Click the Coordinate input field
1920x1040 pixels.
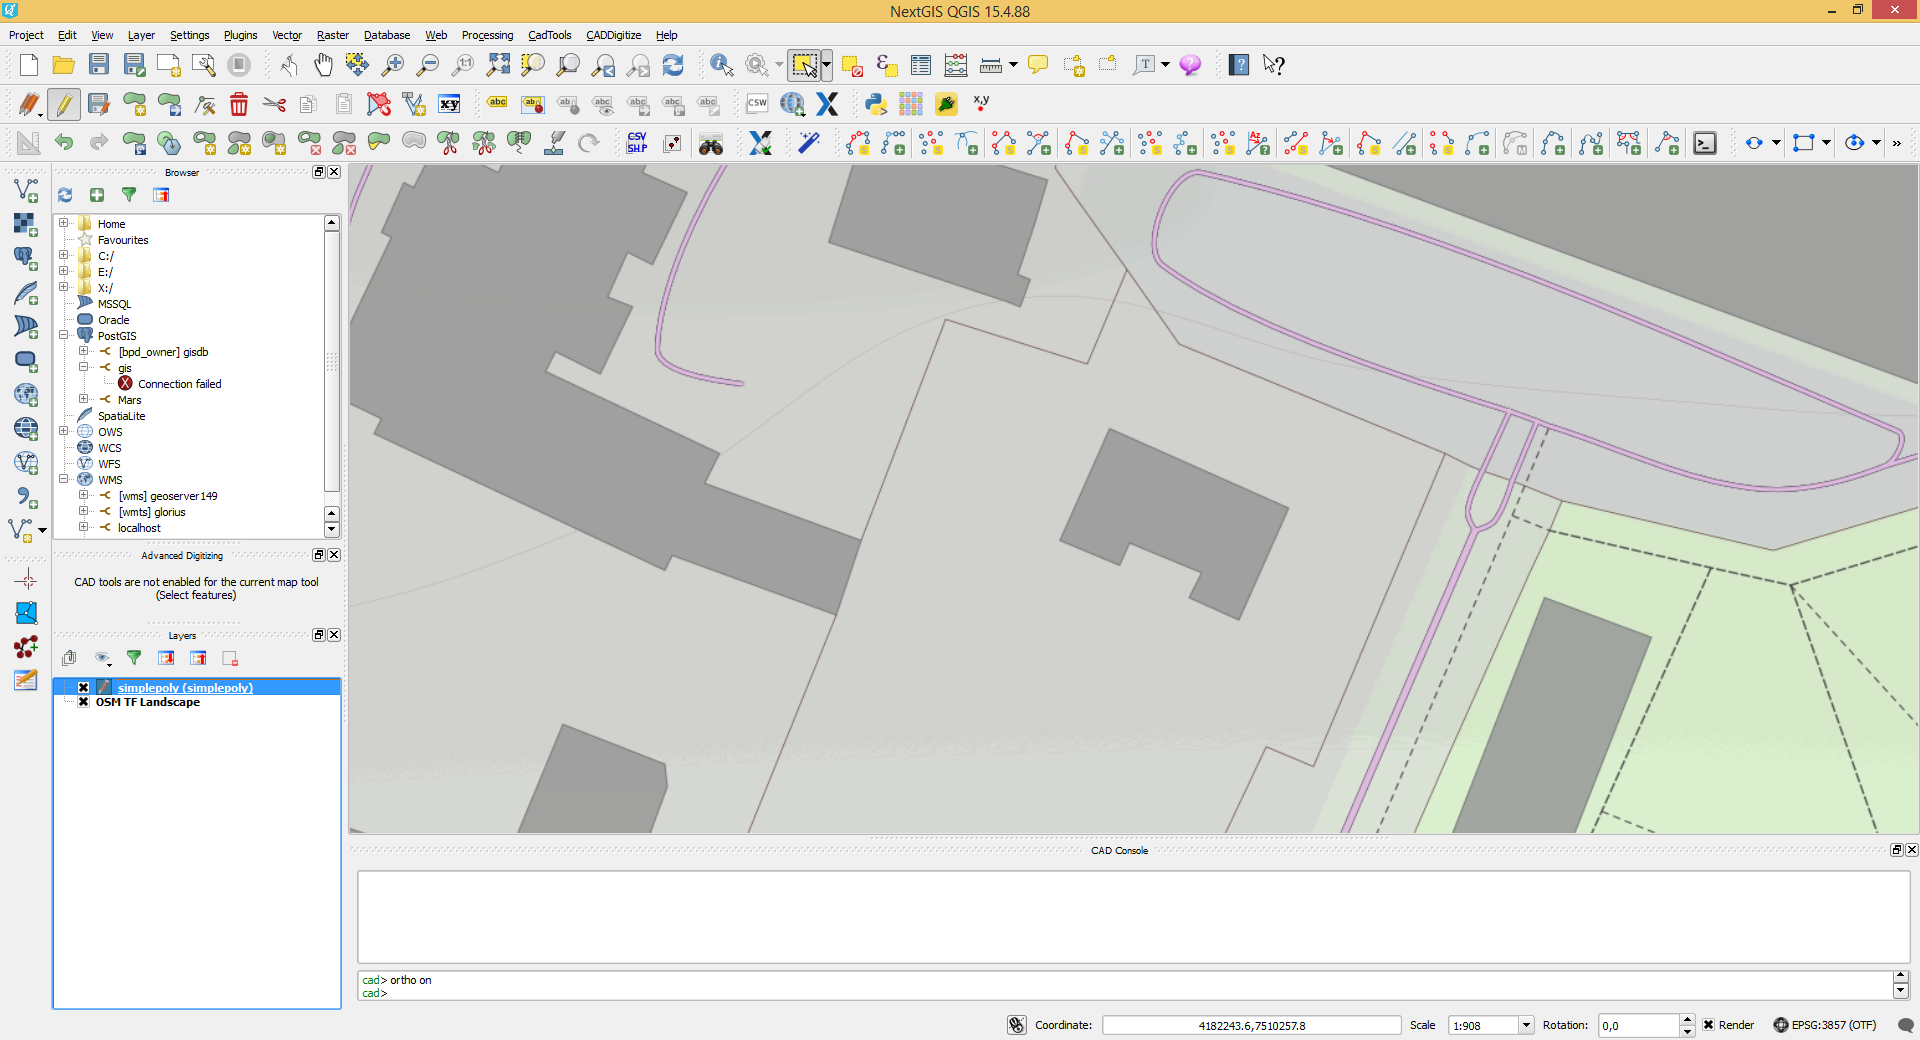click(1251, 1025)
